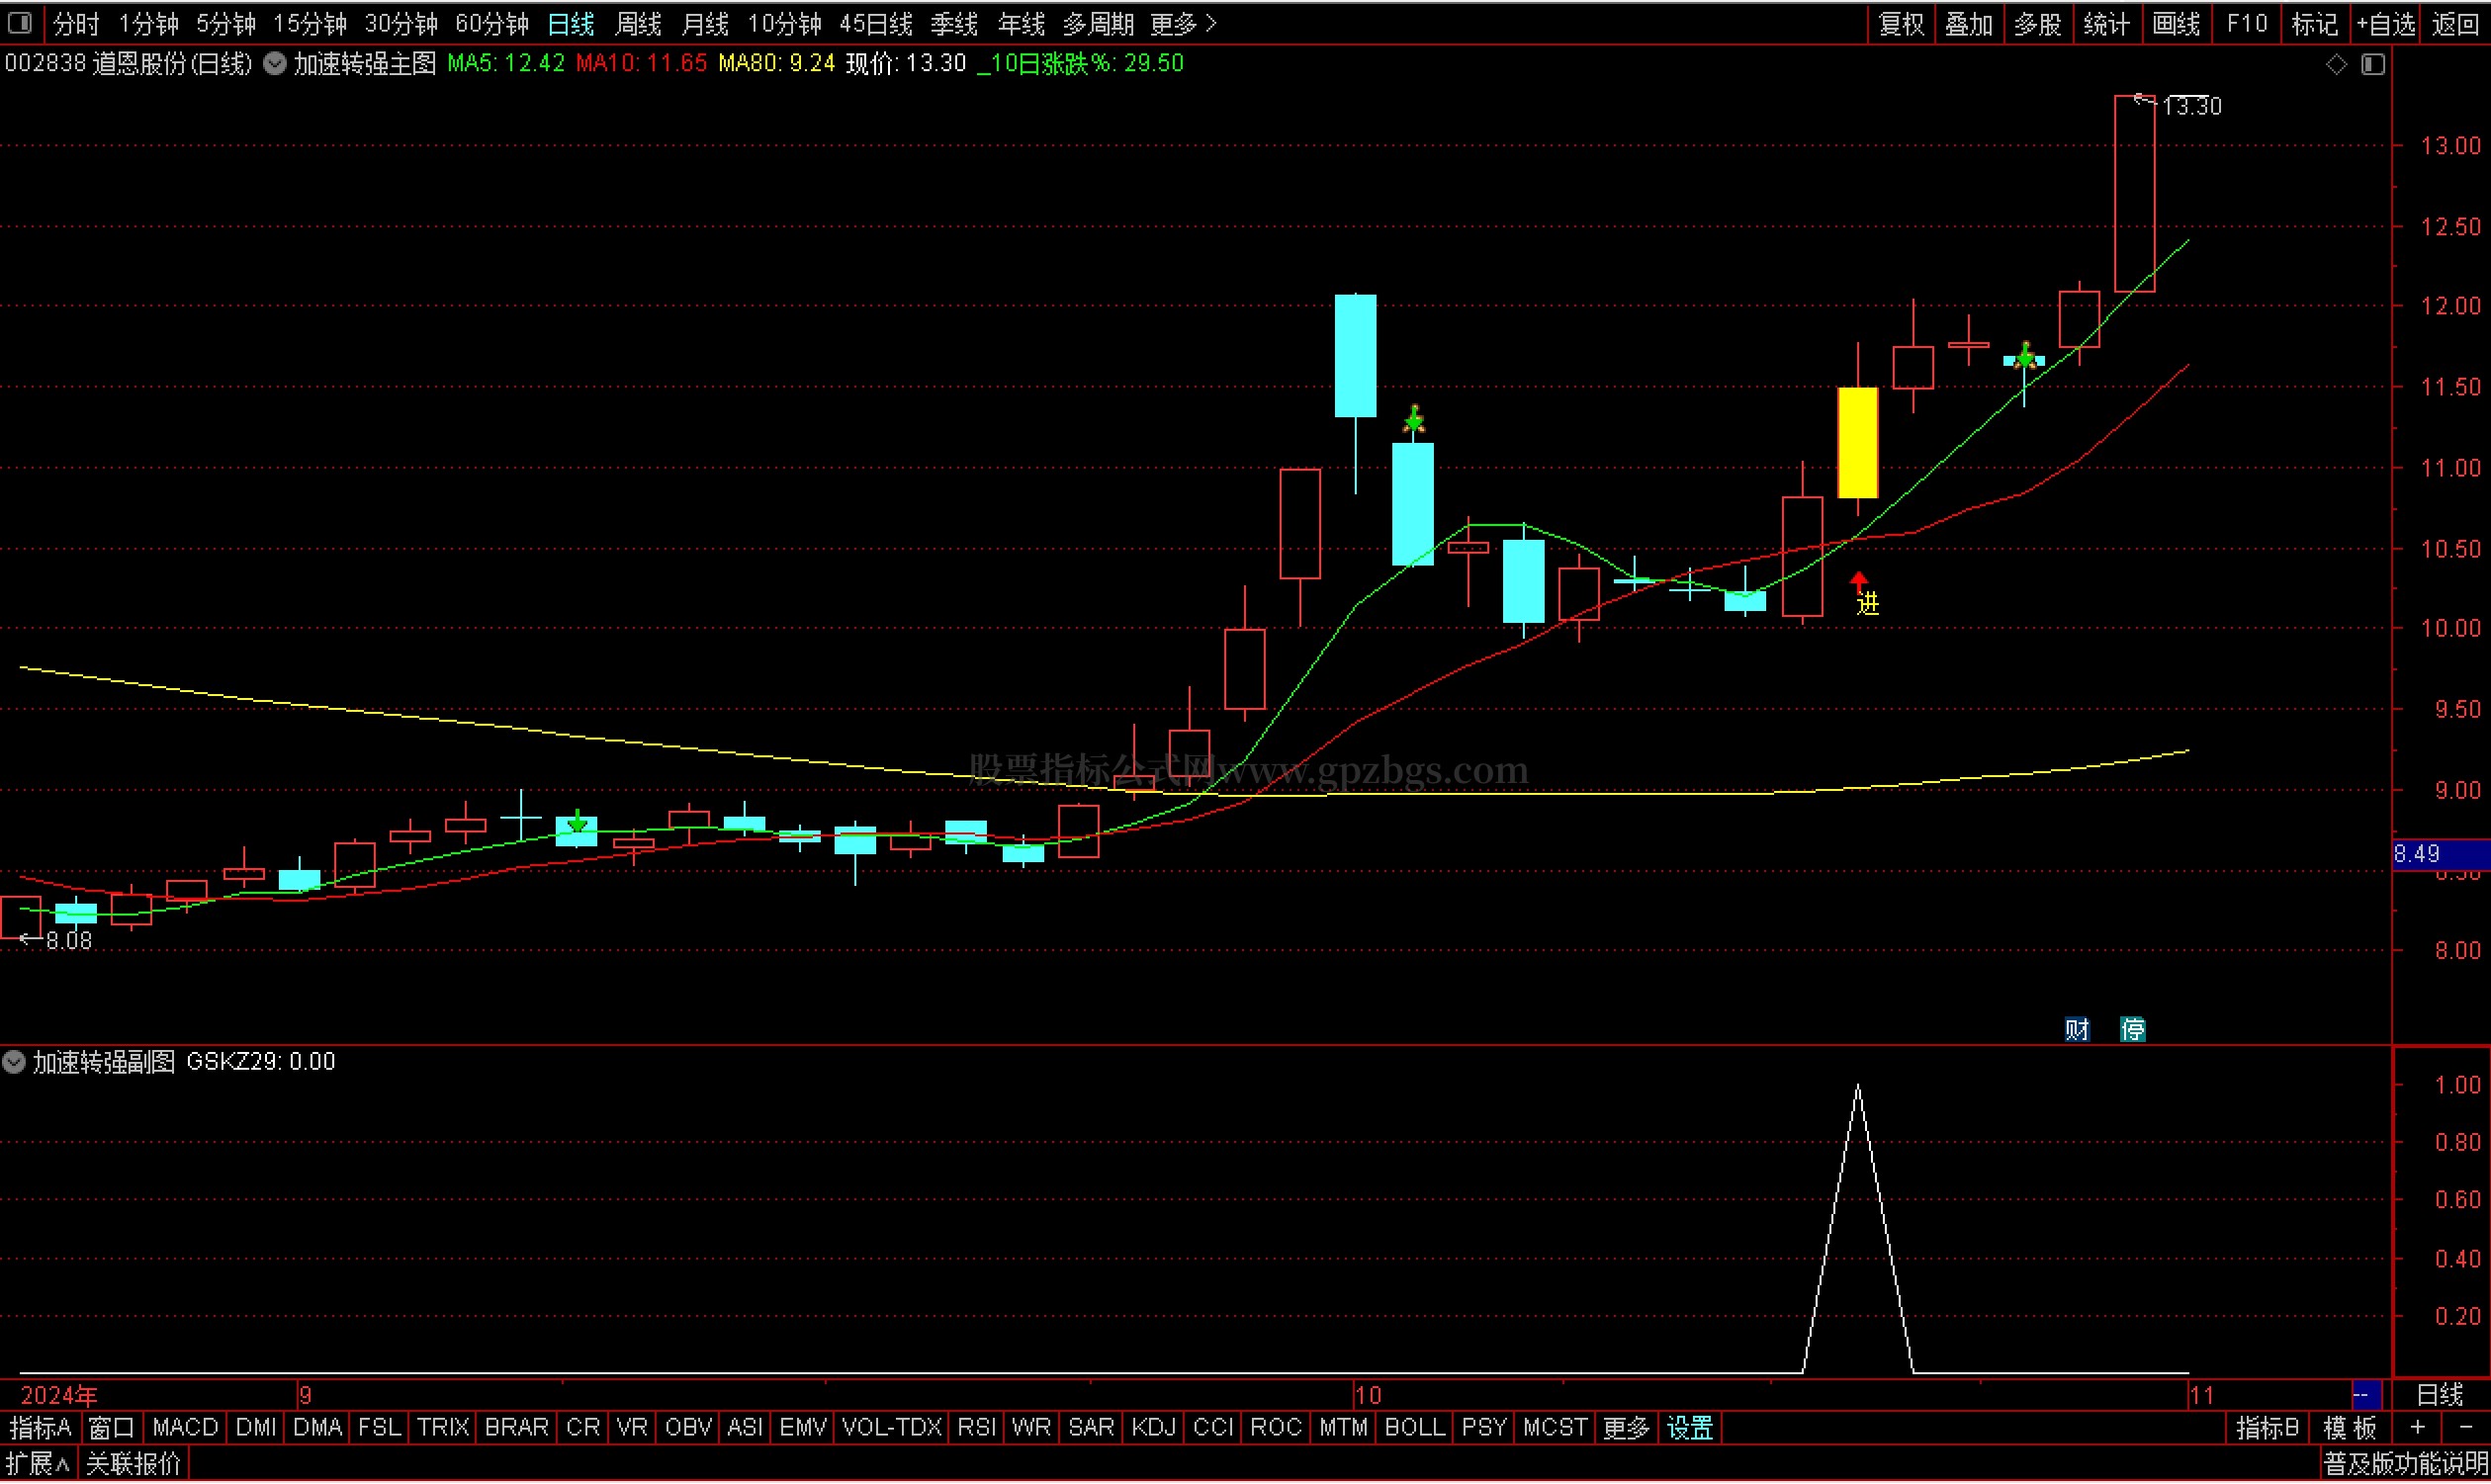
Task: Select the RSI indicator
Action: (976, 1430)
